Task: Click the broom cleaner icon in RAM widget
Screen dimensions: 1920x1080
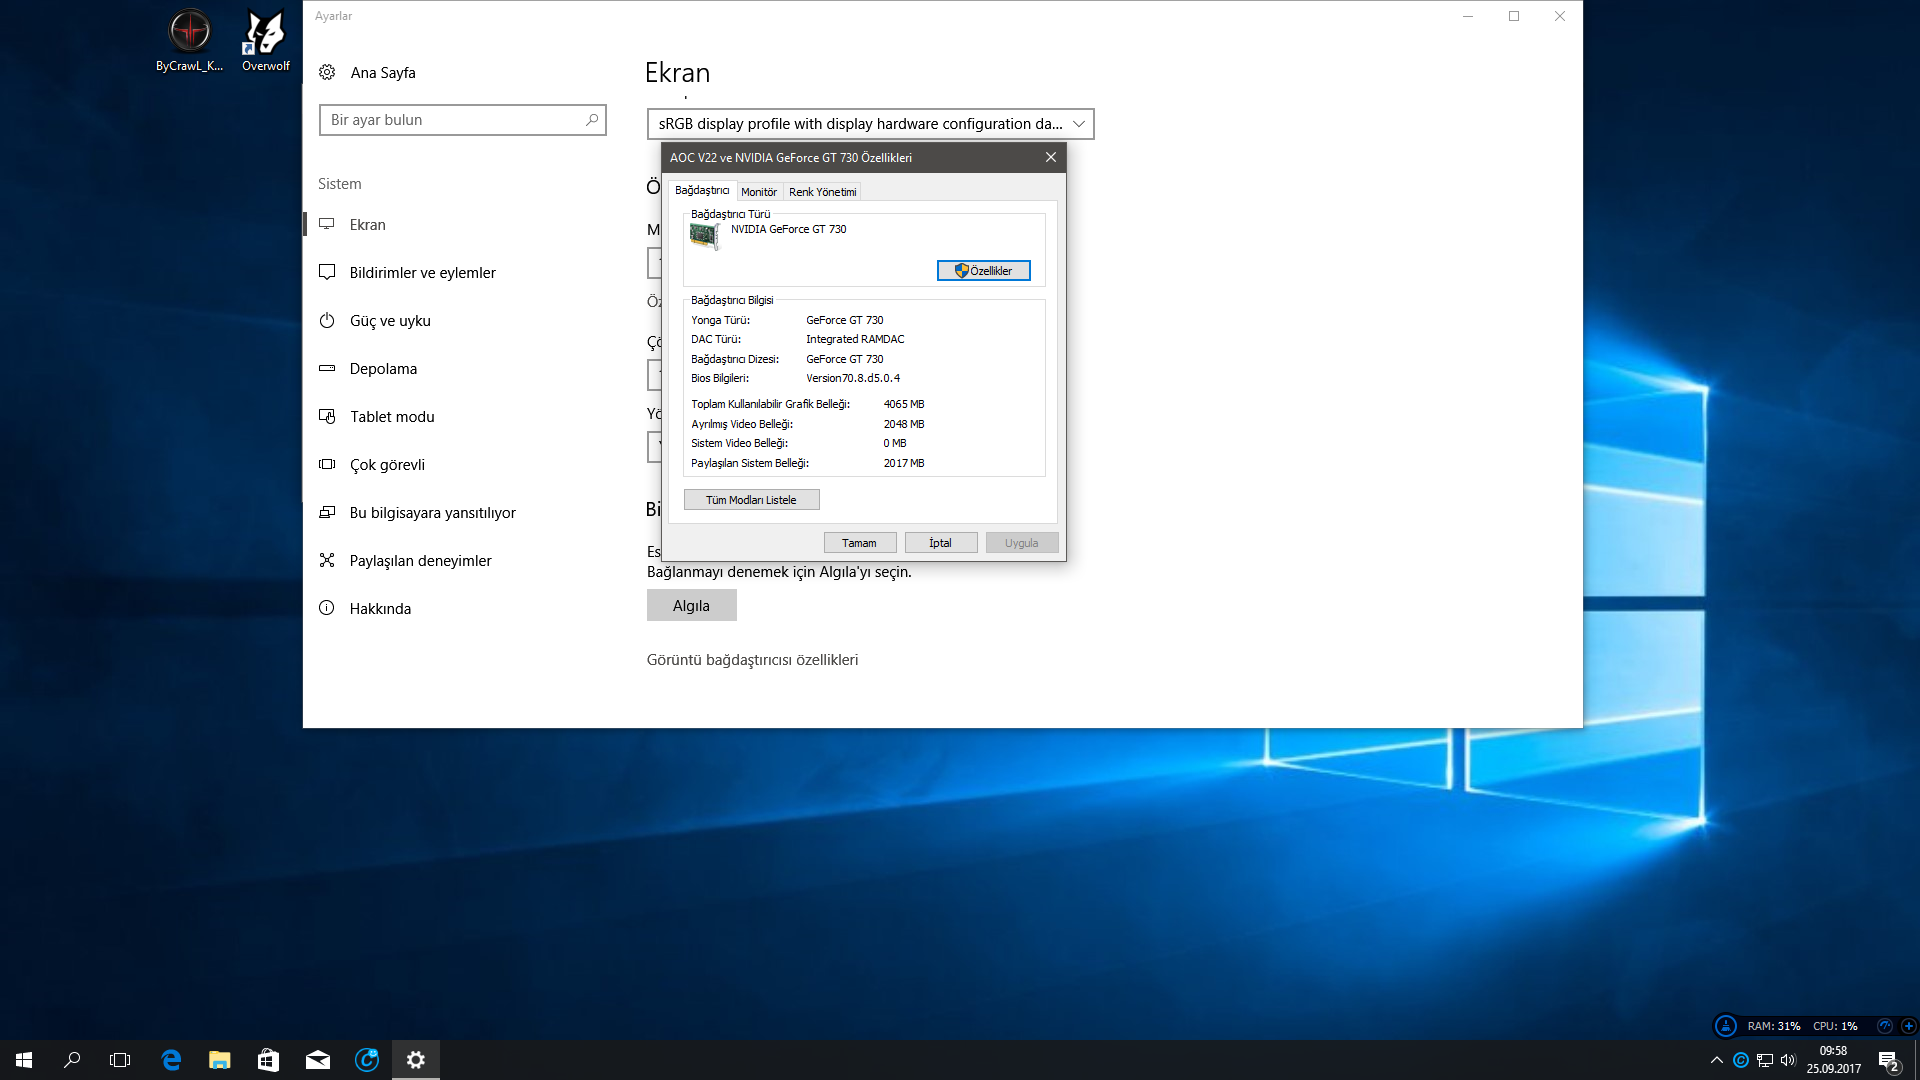Action: [x=1726, y=1026]
